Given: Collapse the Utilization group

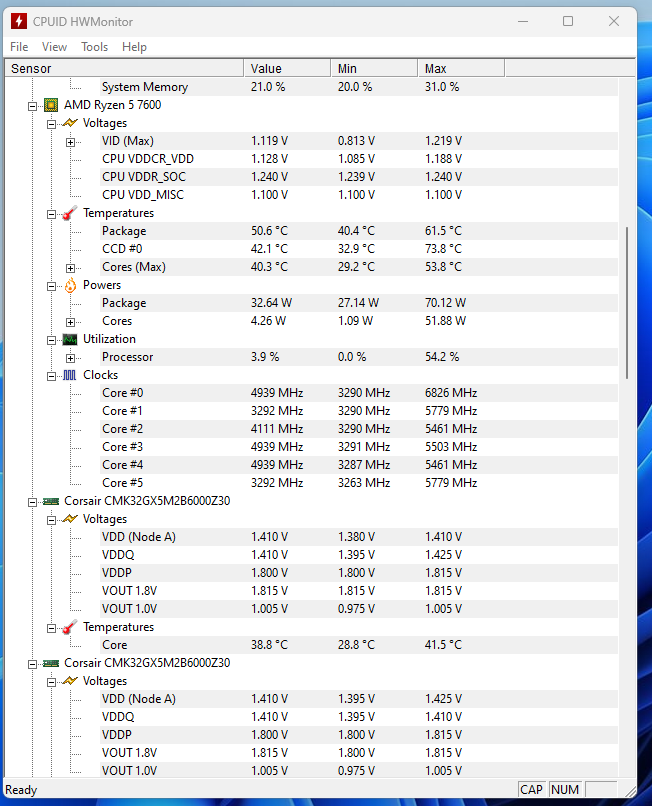Looking at the screenshot, I should tap(51, 340).
